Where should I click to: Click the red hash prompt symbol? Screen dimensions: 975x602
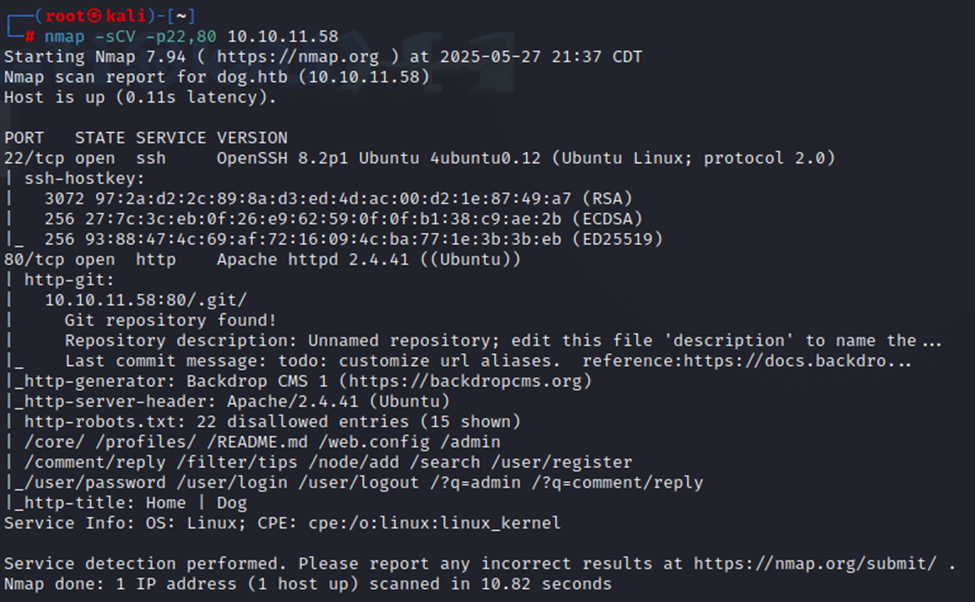click(29, 37)
